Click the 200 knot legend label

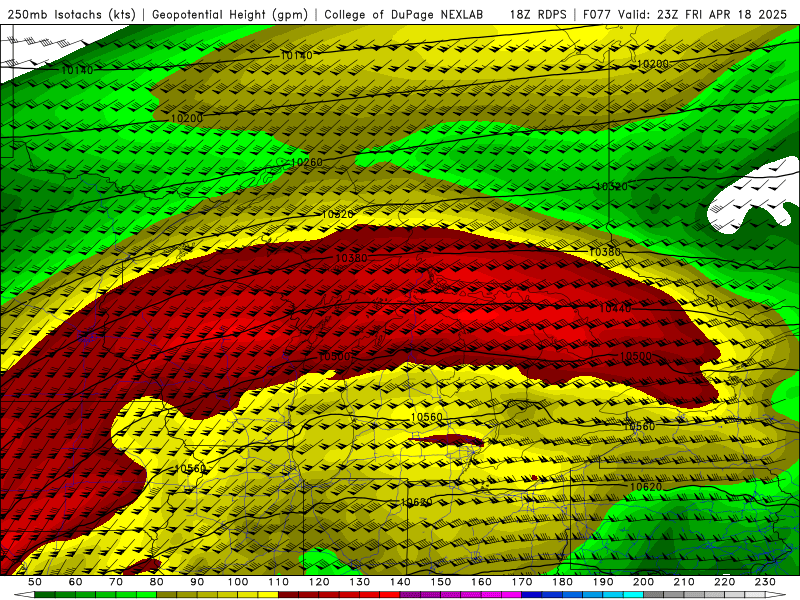pos(643,582)
